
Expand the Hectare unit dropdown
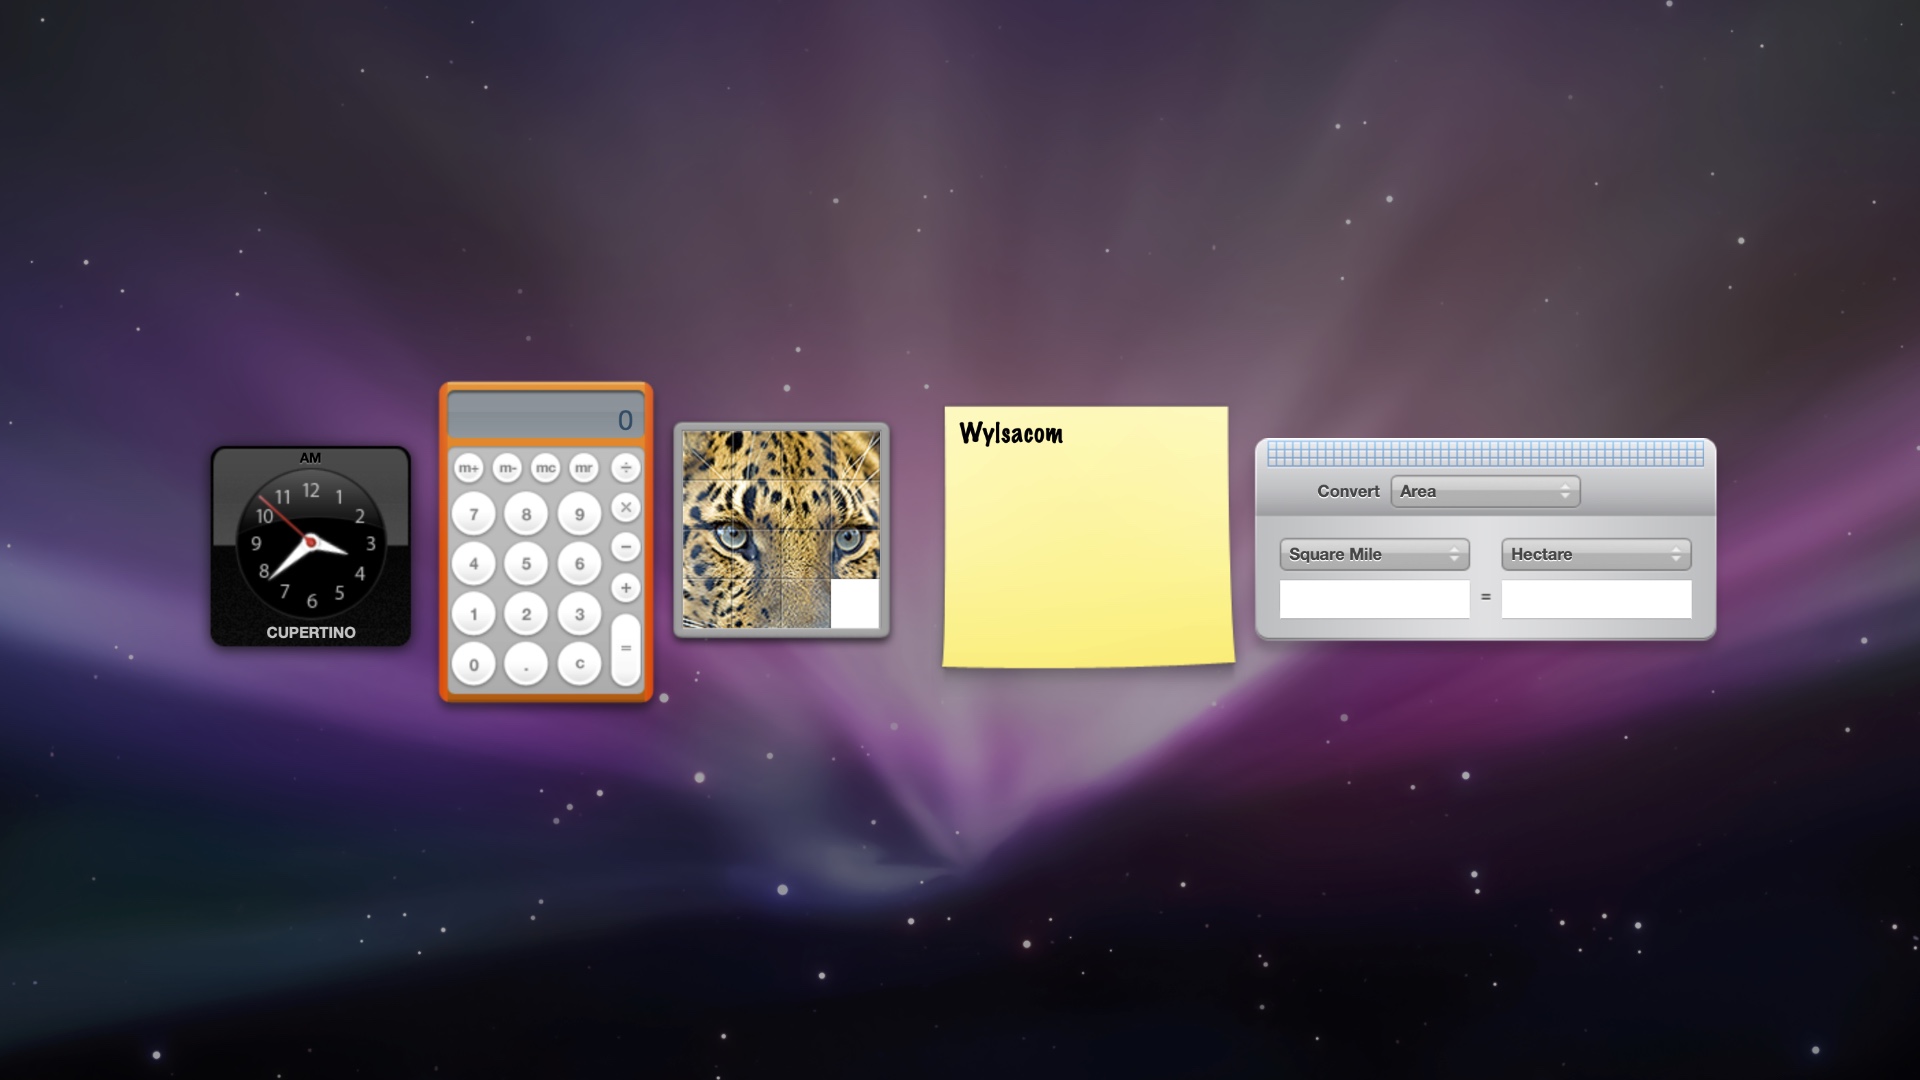1593,553
